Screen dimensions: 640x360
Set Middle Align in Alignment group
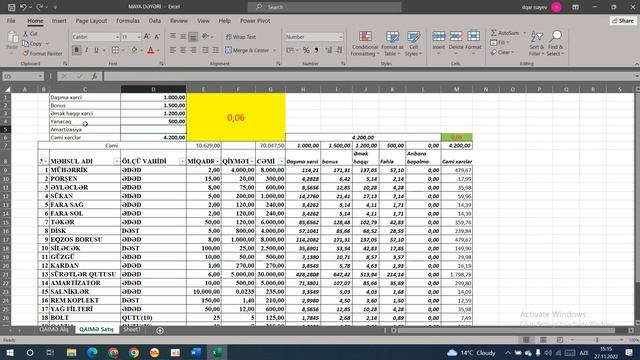[x=183, y=37]
